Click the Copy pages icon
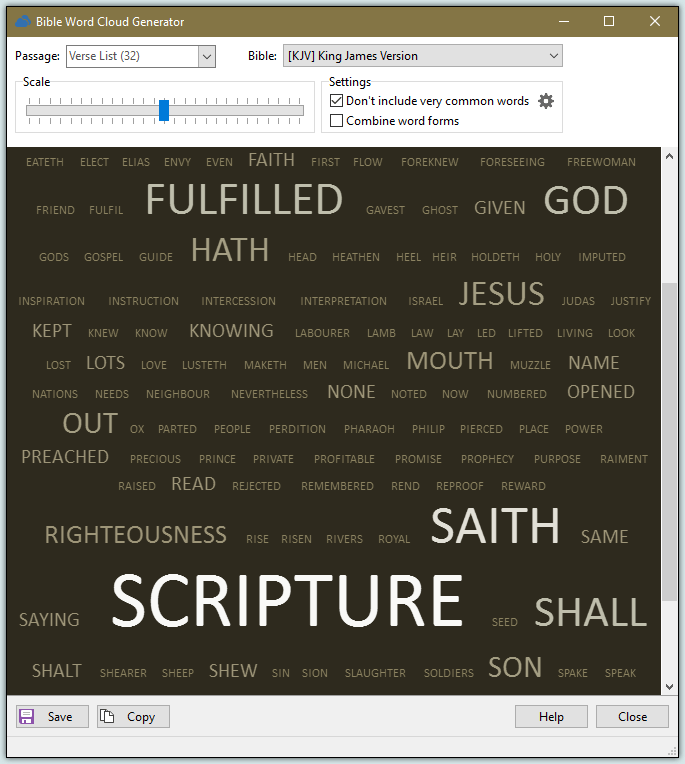The height and width of the screenshot is (764, 685). point(107,716)
